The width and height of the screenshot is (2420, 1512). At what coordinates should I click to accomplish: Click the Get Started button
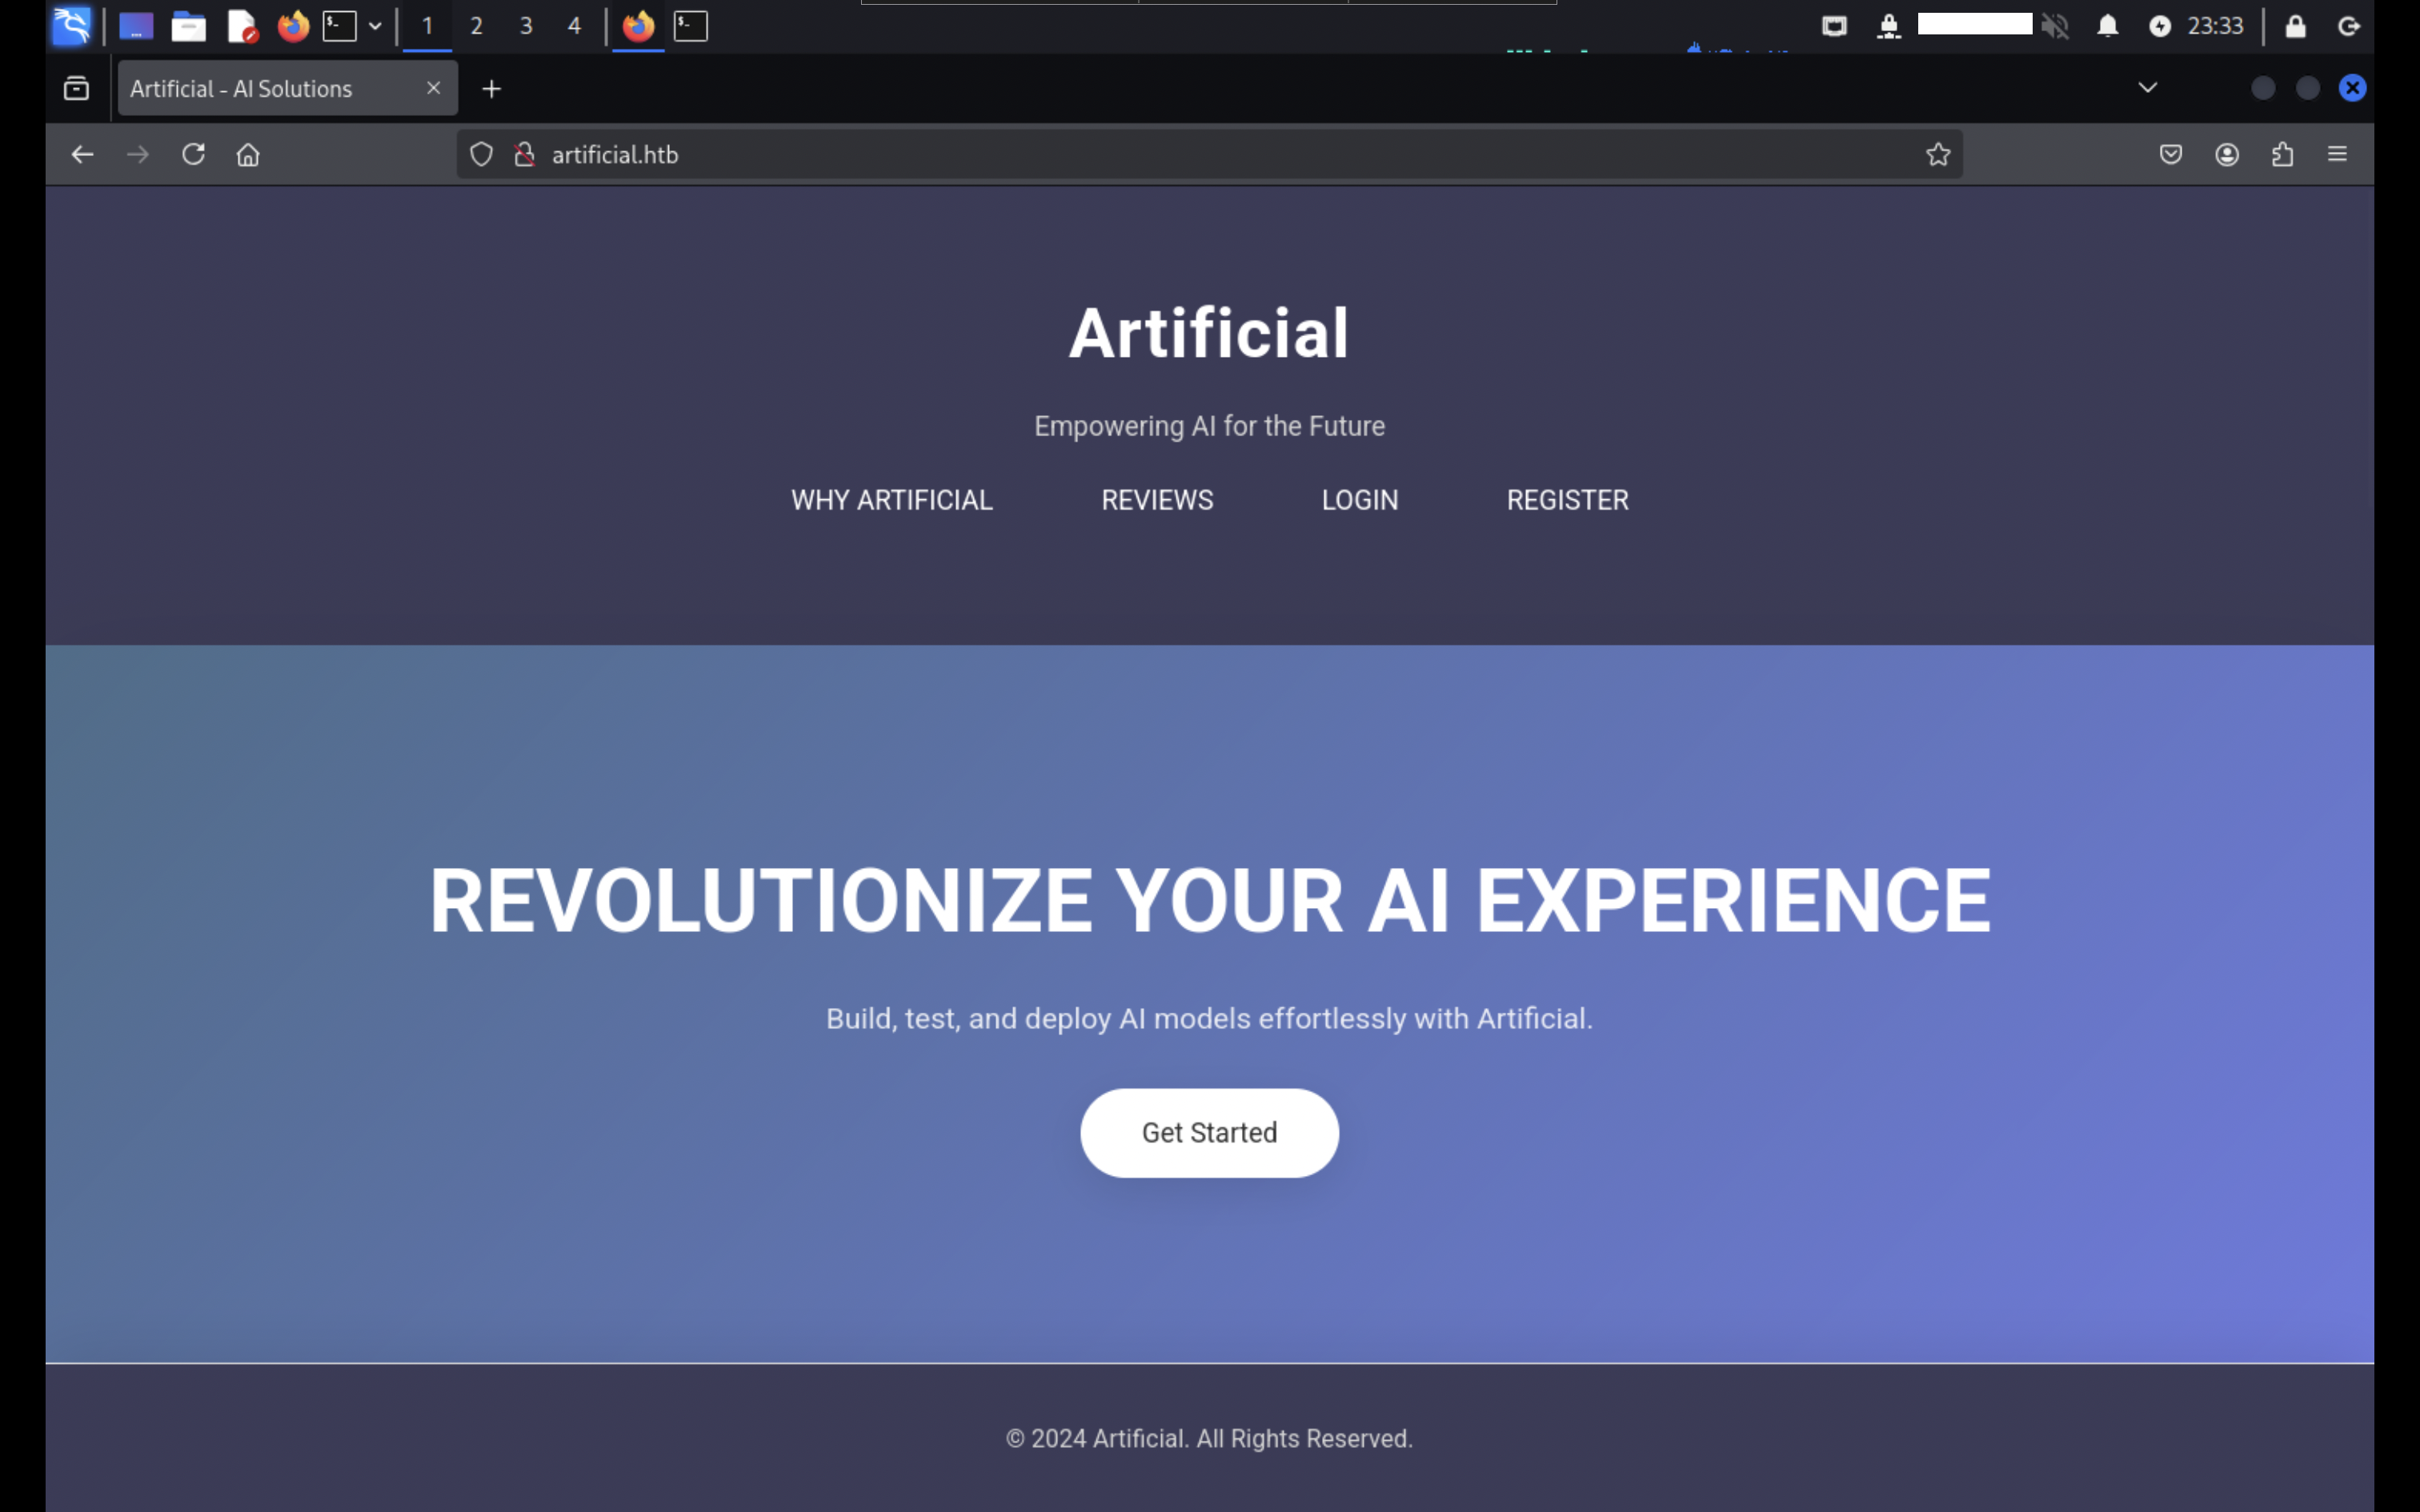1209,1132
